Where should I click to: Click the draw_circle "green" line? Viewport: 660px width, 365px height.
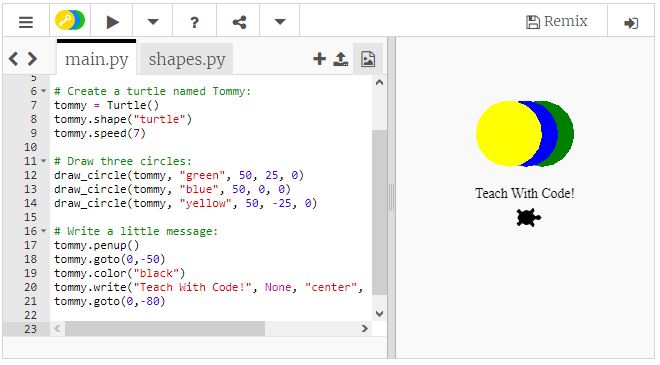[x=179, y=175]
